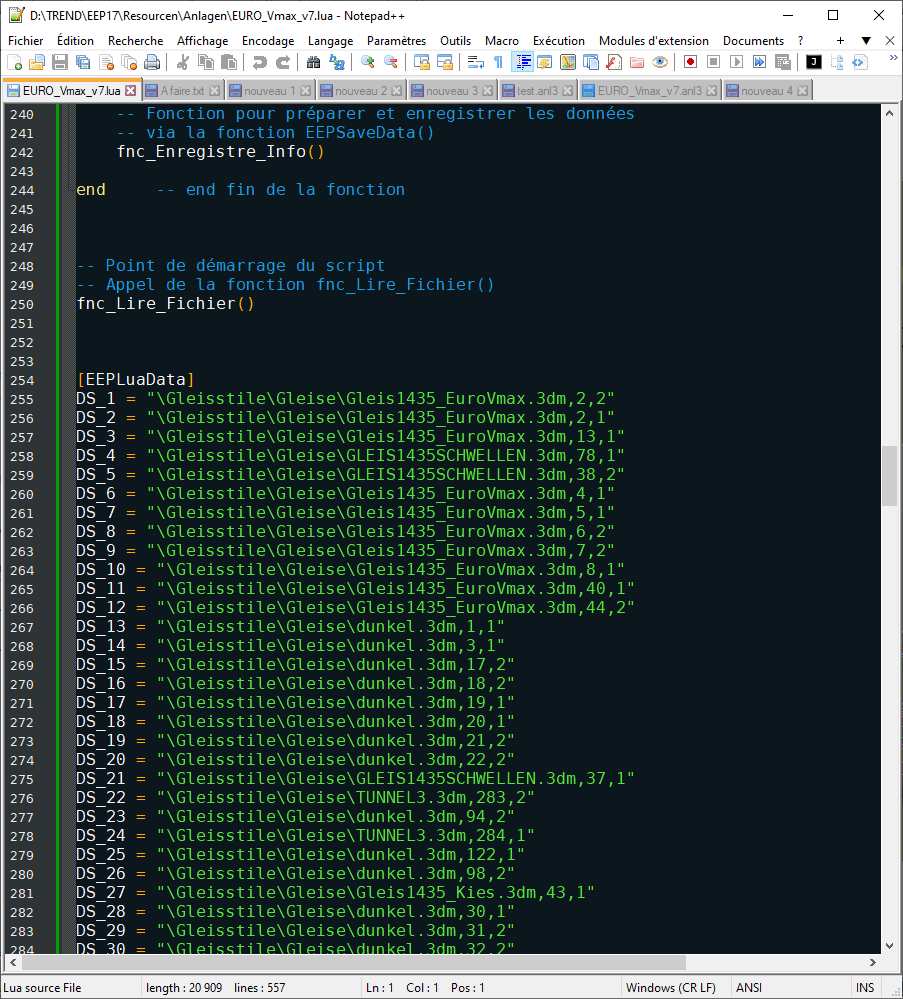Click the user-defined language icon
The image size is (903, 999).
coord(544,62)
